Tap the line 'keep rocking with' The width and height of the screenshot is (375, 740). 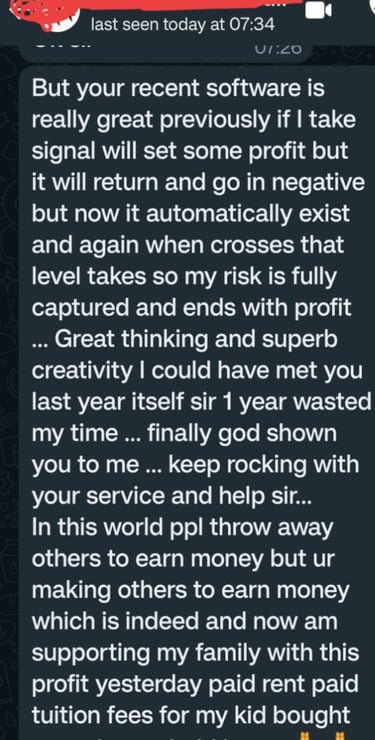264,465
